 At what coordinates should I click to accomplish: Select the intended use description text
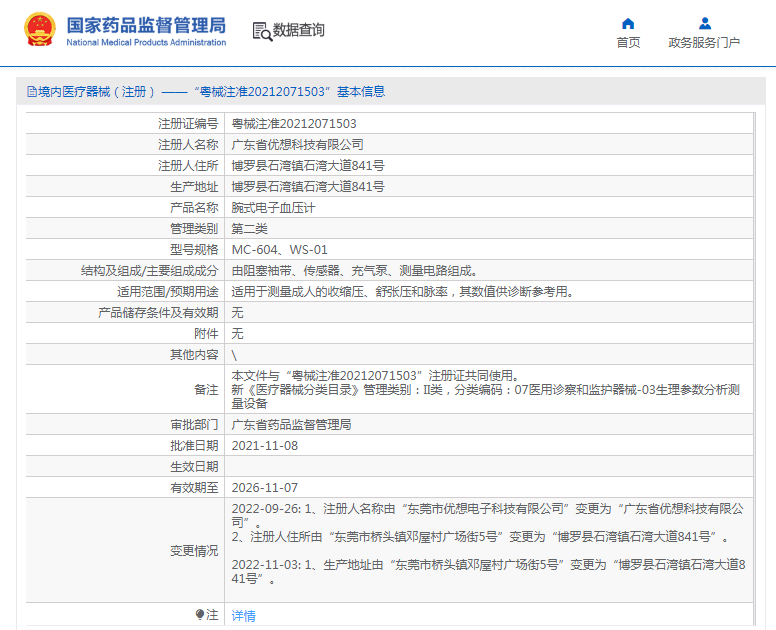click(402, 291)
